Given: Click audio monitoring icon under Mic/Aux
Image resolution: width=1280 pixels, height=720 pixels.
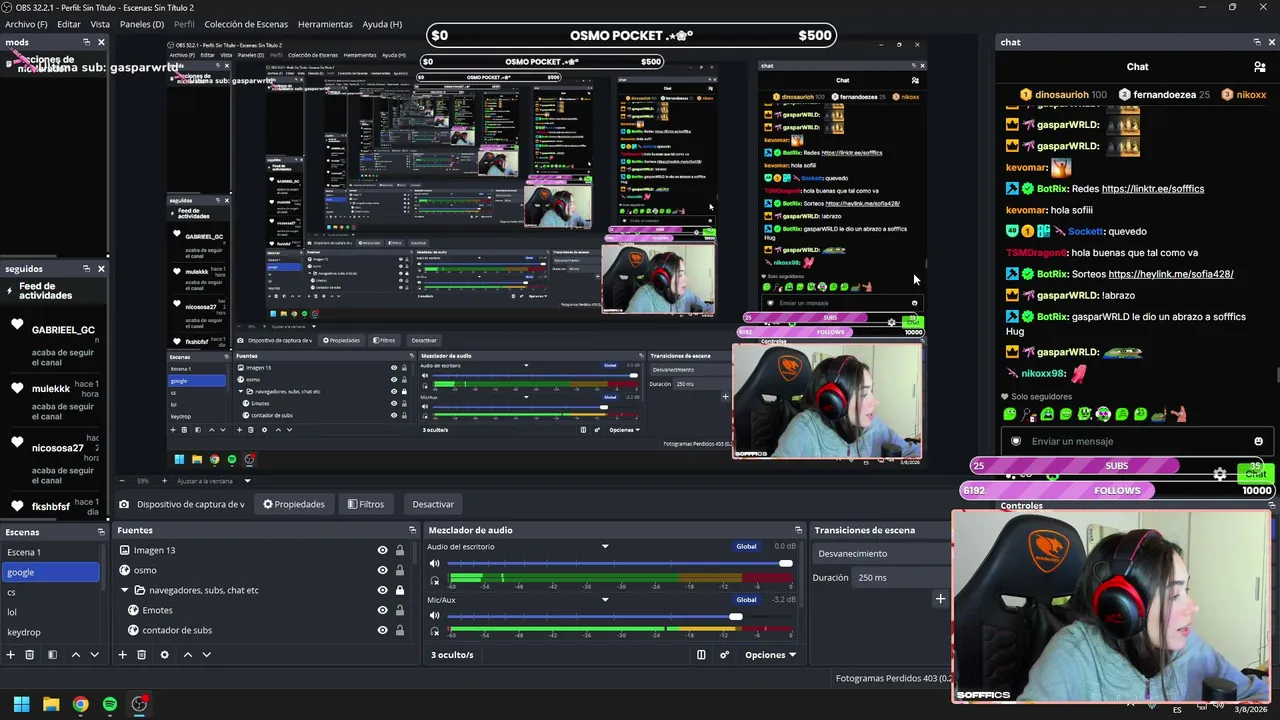Looking at the screenshot, I should [x=434, y=632].
